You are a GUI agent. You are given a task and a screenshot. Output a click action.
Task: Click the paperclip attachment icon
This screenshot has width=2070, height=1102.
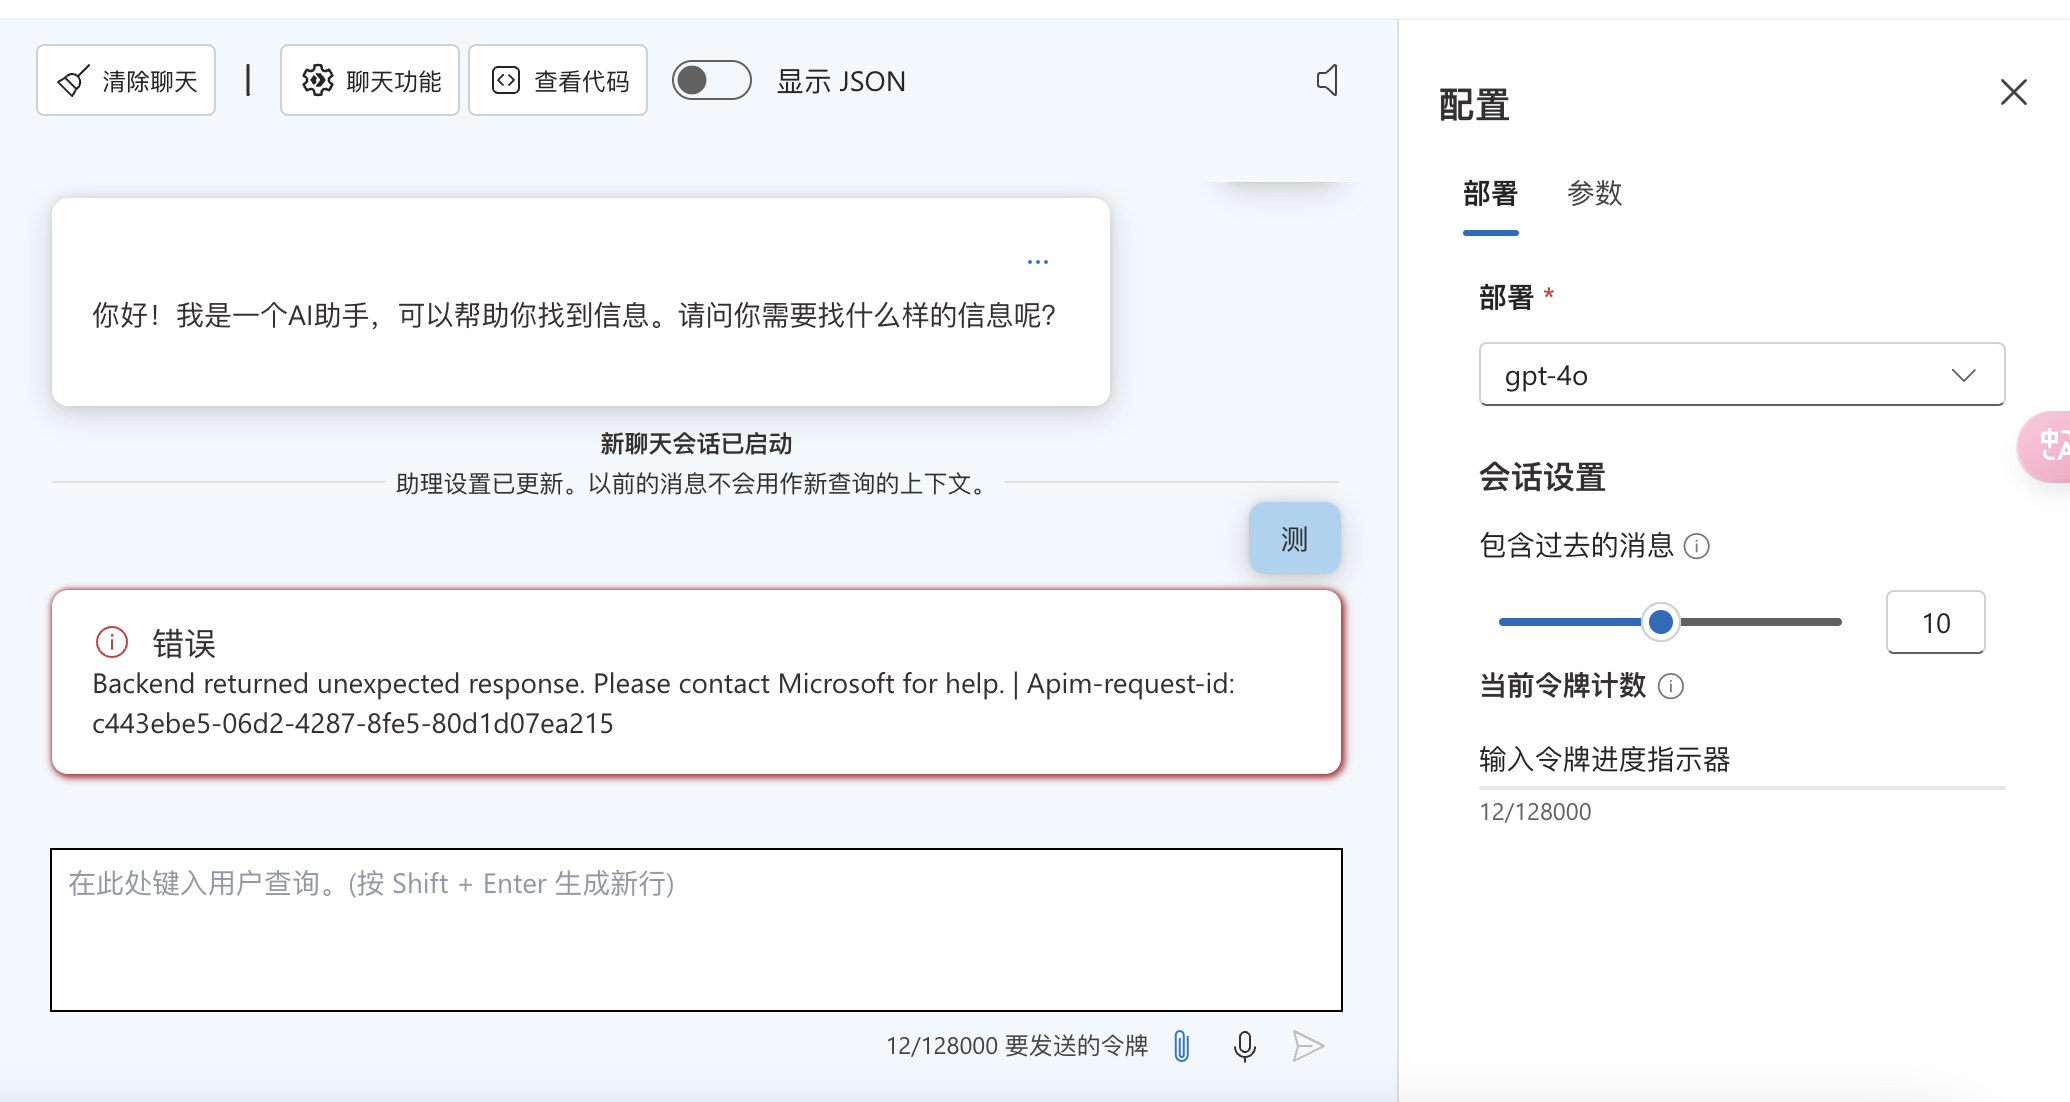(x=1182, y=1046)
